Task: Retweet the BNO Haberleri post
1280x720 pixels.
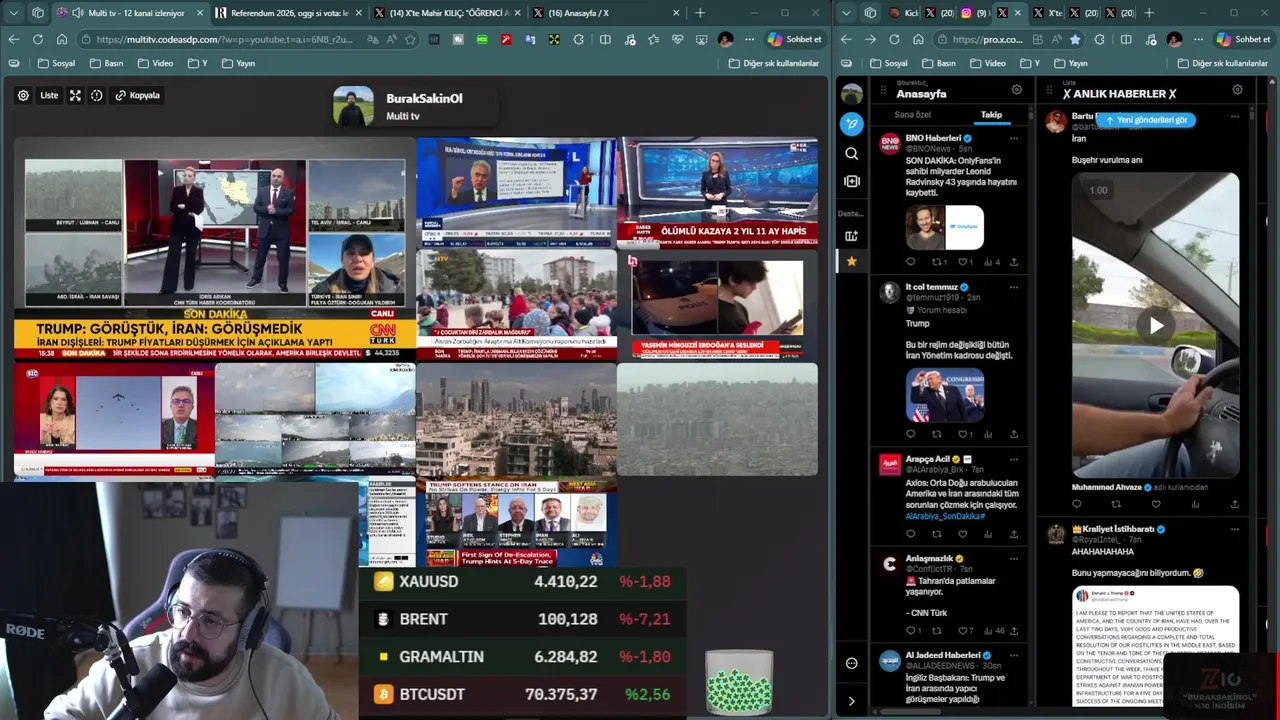Action: [x=939, y=262]
